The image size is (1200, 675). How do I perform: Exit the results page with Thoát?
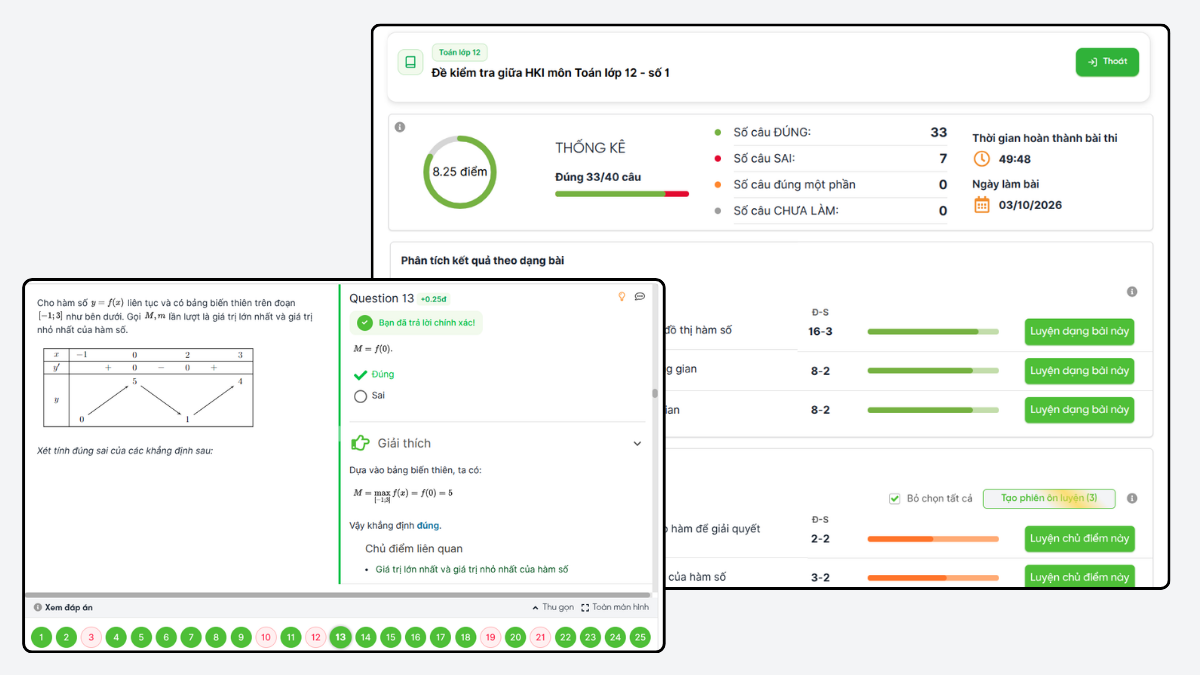[1107, 62]
